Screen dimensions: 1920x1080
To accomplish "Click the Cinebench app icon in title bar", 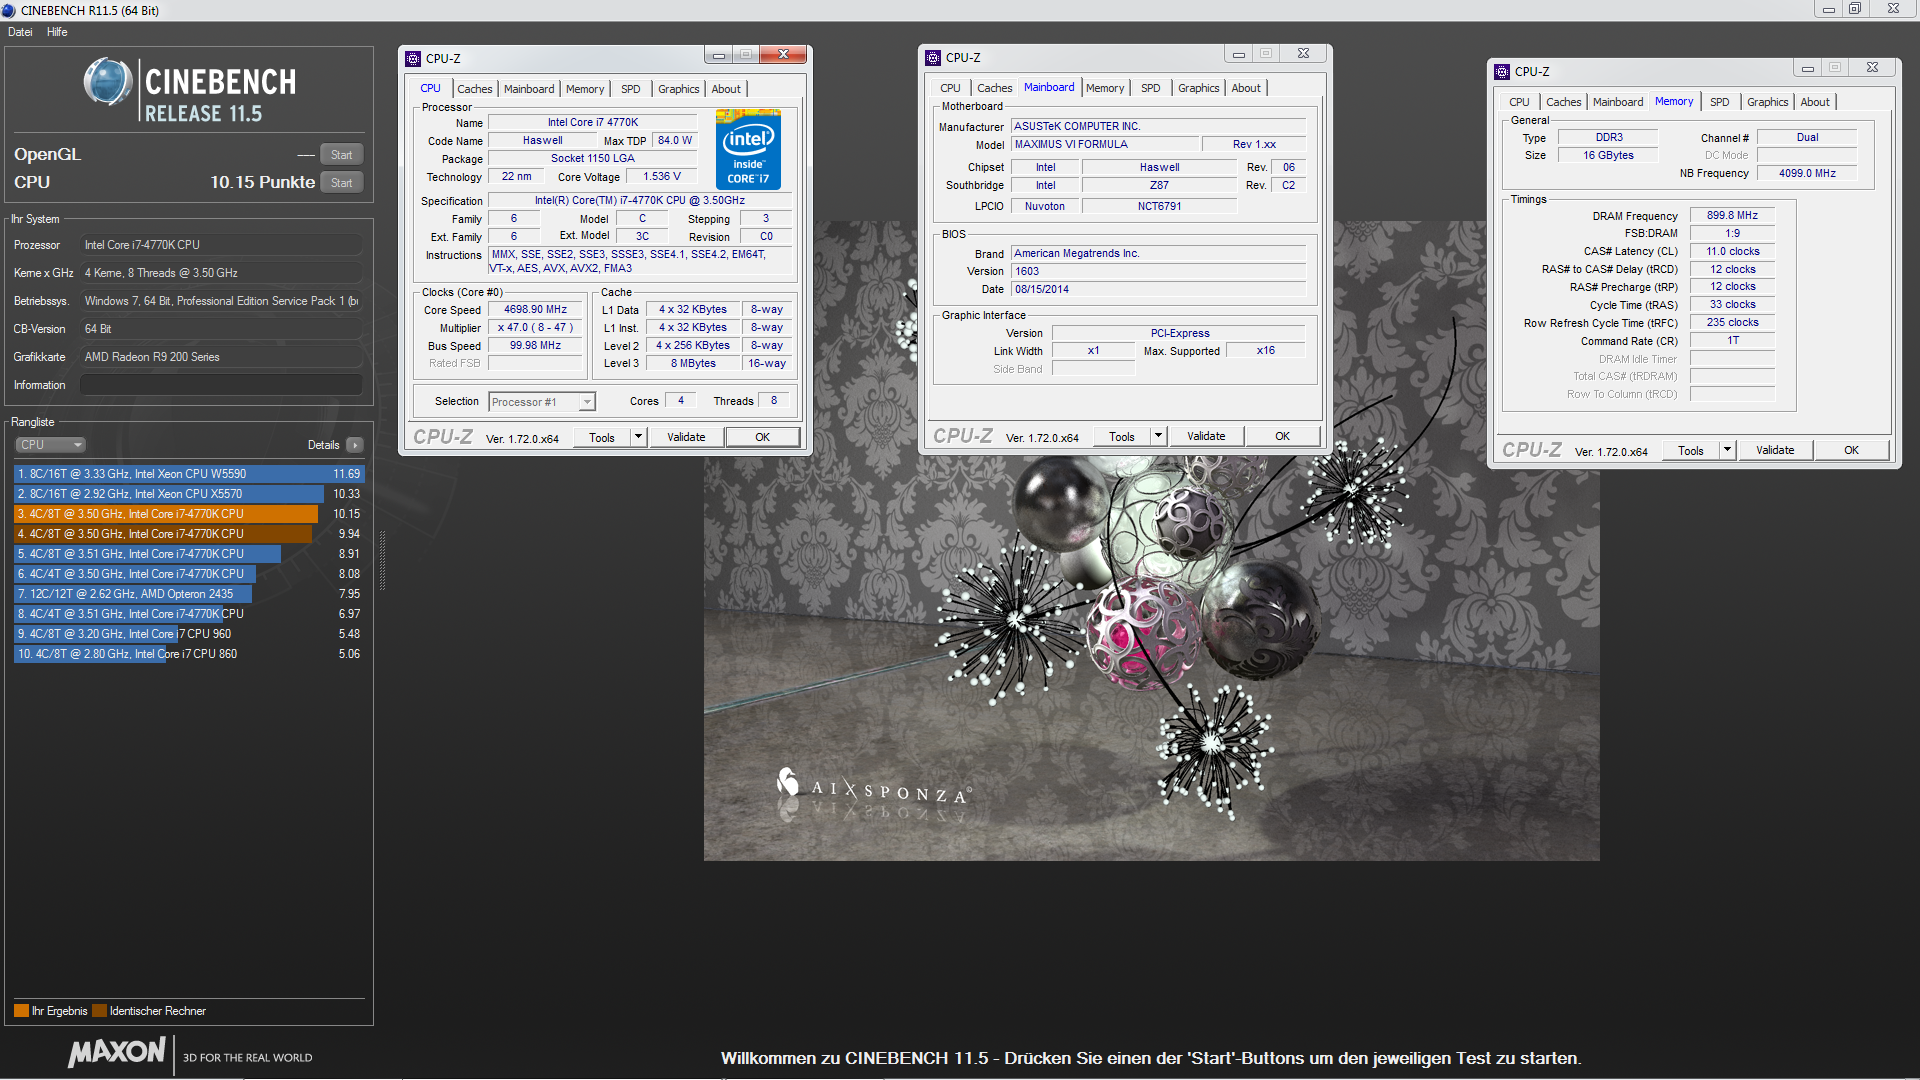I will [x=9, y=10].
